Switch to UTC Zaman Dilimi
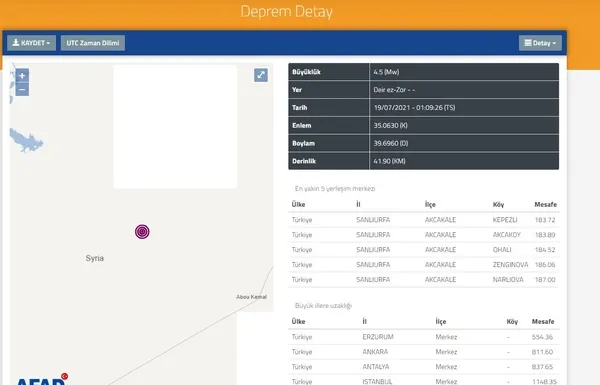The width and height of the screenshot is (600, 385). click(93, 43)
